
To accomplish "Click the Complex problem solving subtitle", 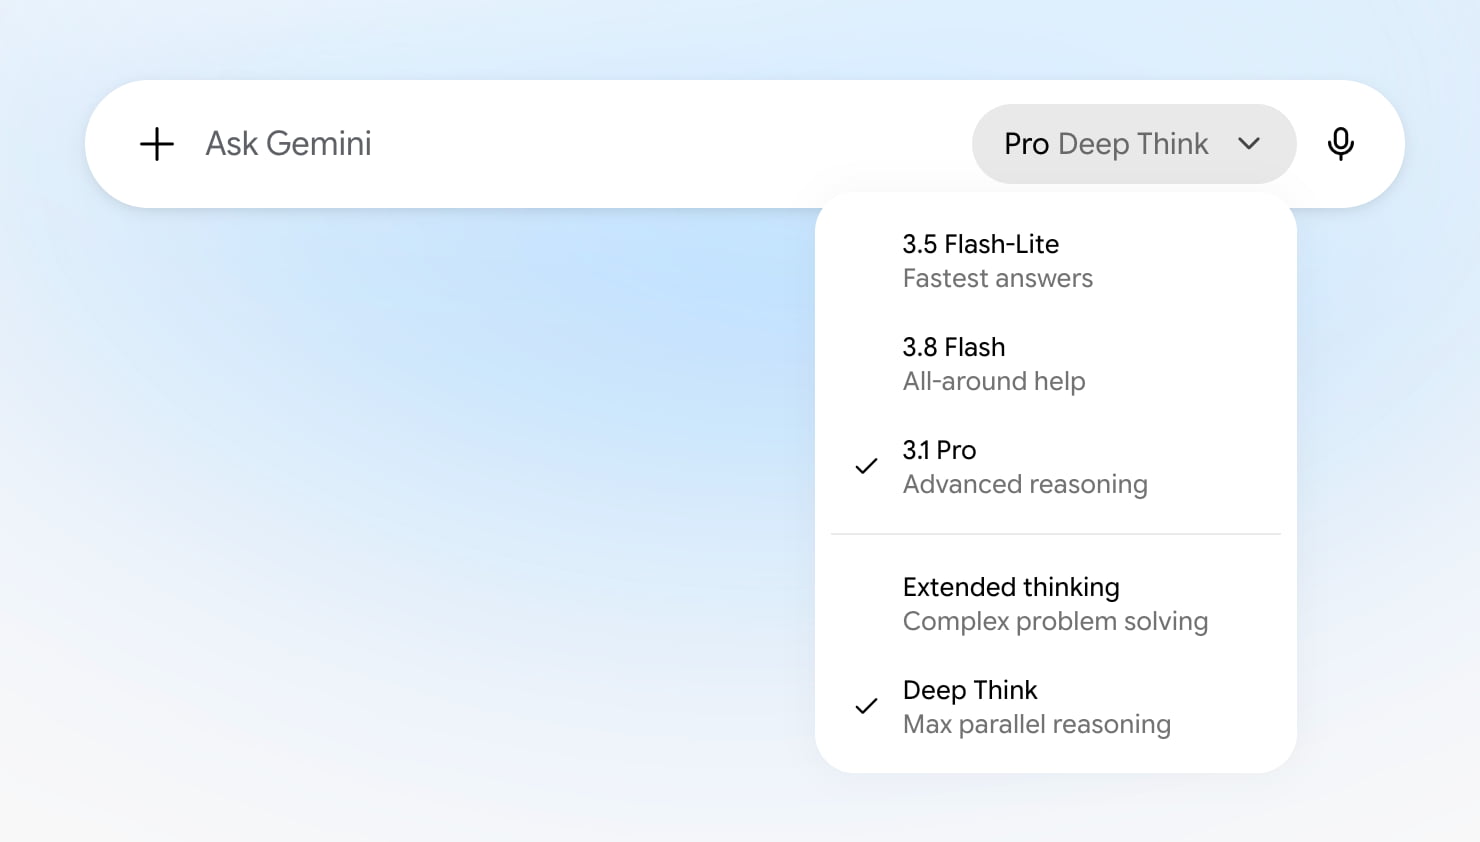I will point(1055,622).
